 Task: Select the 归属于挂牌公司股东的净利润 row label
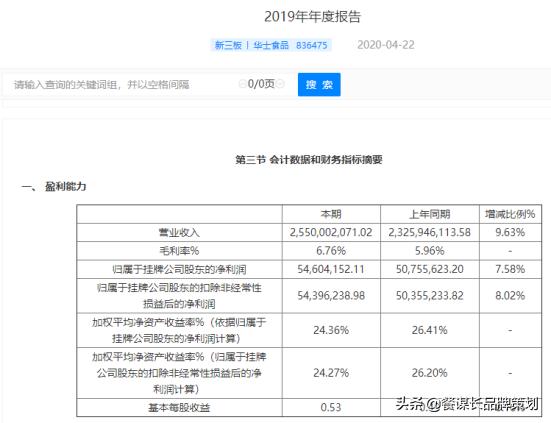179,269
